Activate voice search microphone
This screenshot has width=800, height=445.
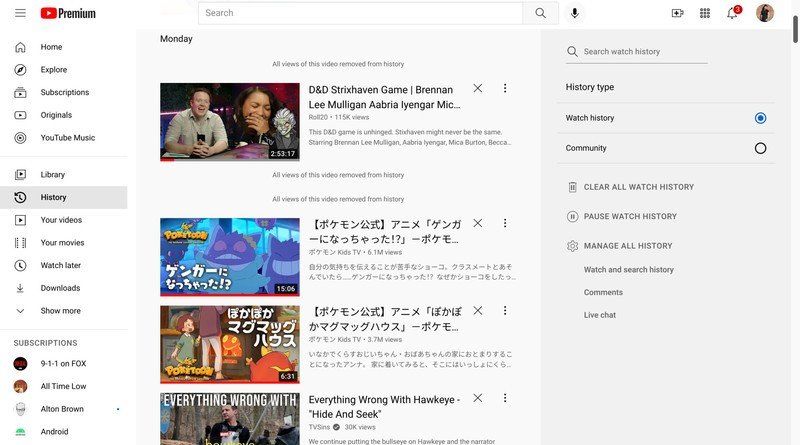pos(574,13)
